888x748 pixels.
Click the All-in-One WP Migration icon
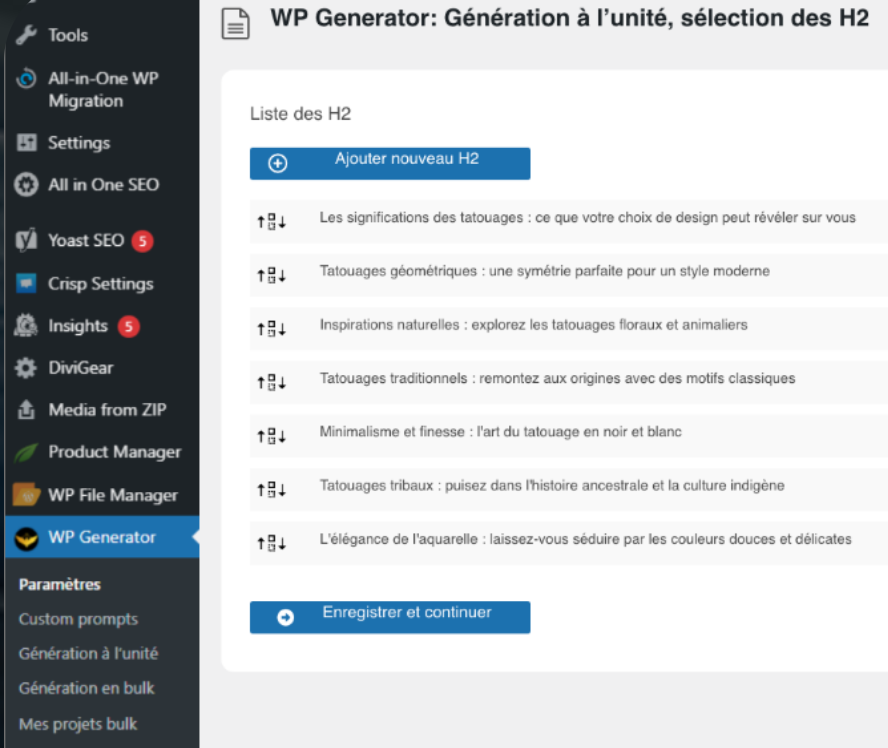click(x=26, y=79)
